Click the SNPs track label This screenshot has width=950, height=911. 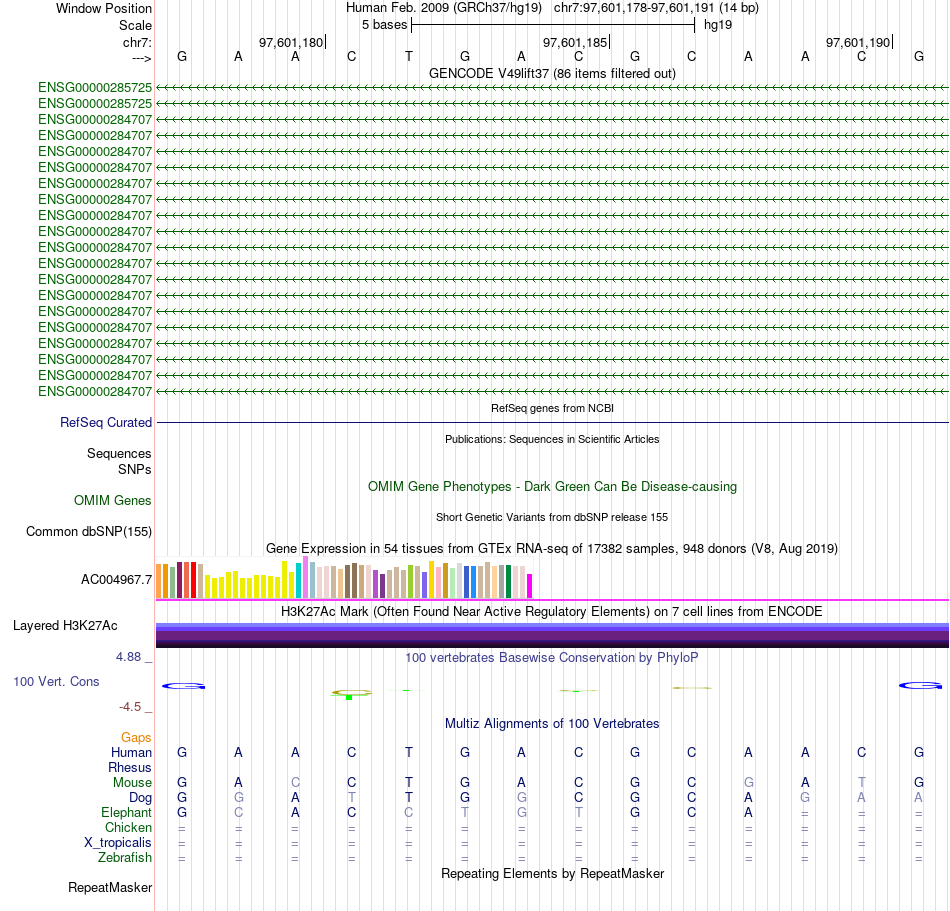tap(135, 469)
